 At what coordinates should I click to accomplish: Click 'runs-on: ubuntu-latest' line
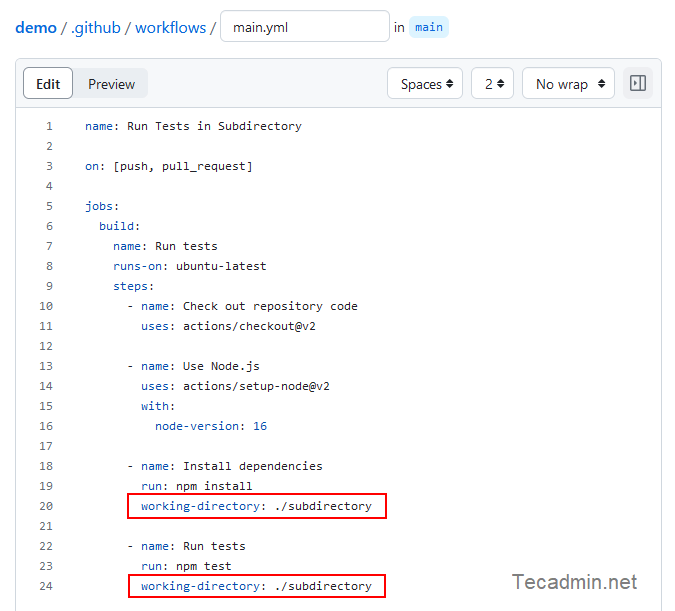pyautogui.click(x=190, y=266)
